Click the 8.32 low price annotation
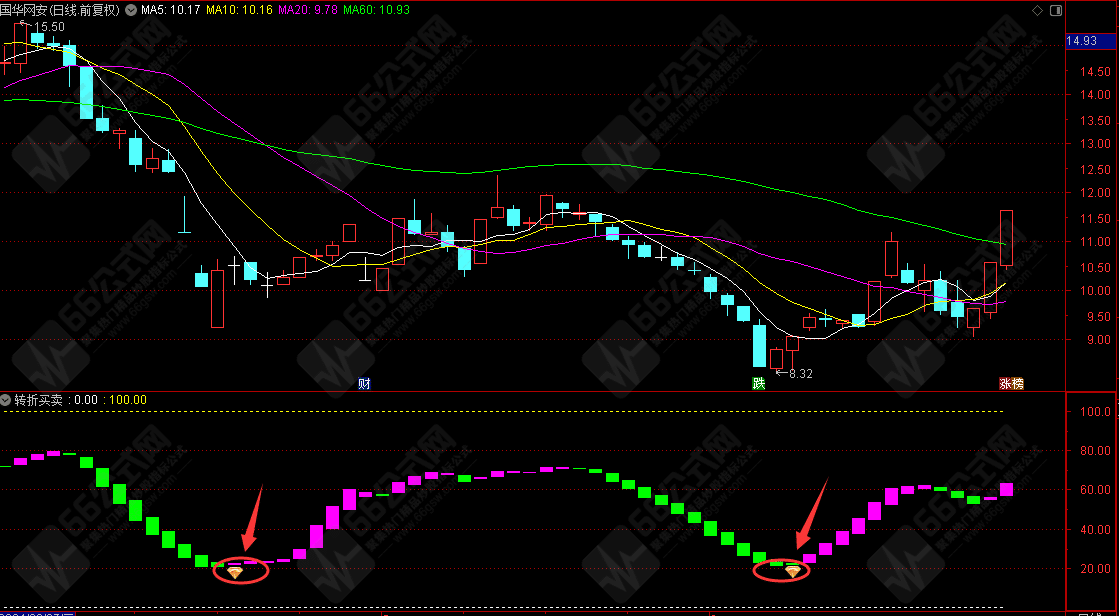The width and height of the screenshot is (1119, 616). [800, 373]
